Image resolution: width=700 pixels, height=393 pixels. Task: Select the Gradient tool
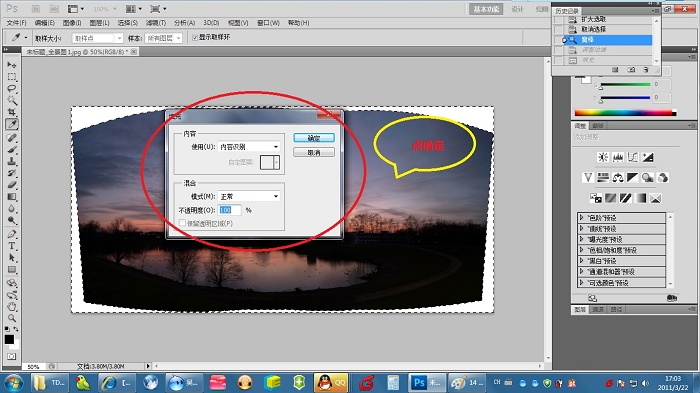[12, 196]
